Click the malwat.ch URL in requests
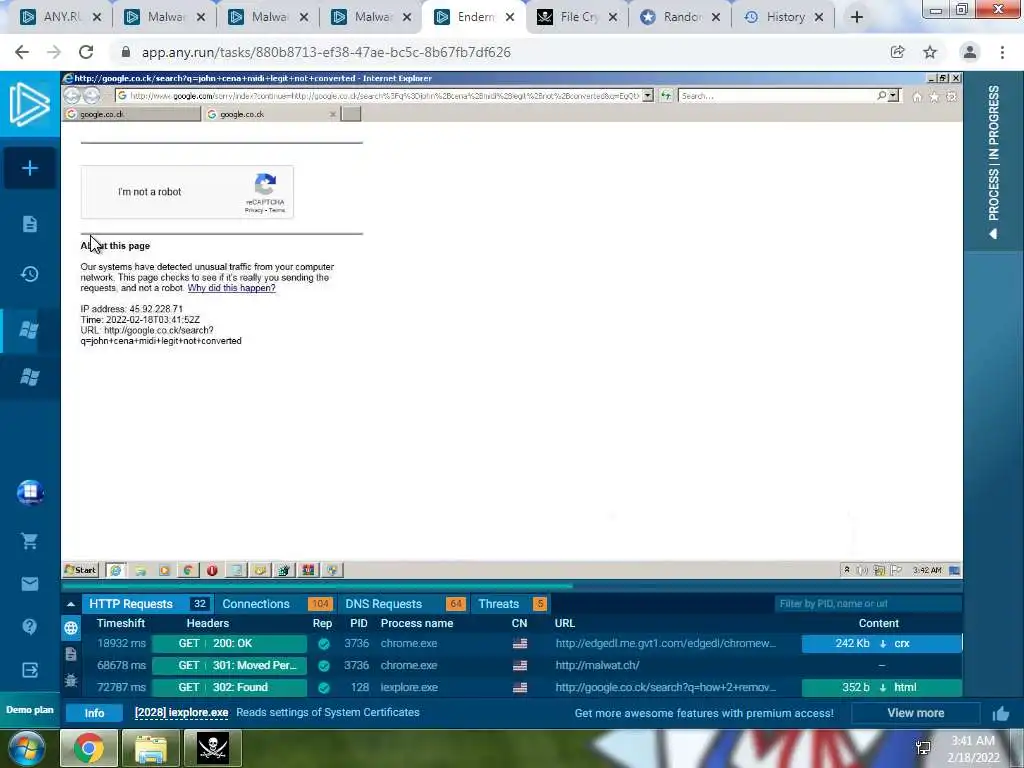1024x768 pixels. 598,665
